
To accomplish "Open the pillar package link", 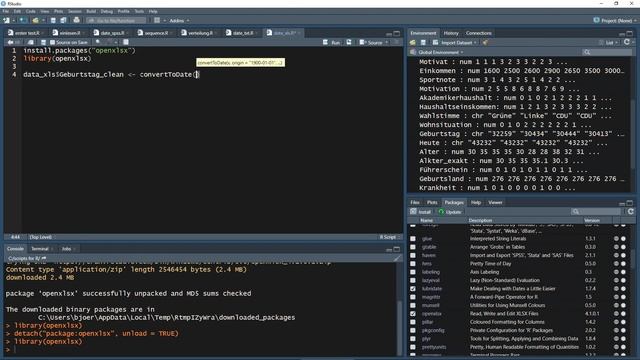I will (427, 322).
